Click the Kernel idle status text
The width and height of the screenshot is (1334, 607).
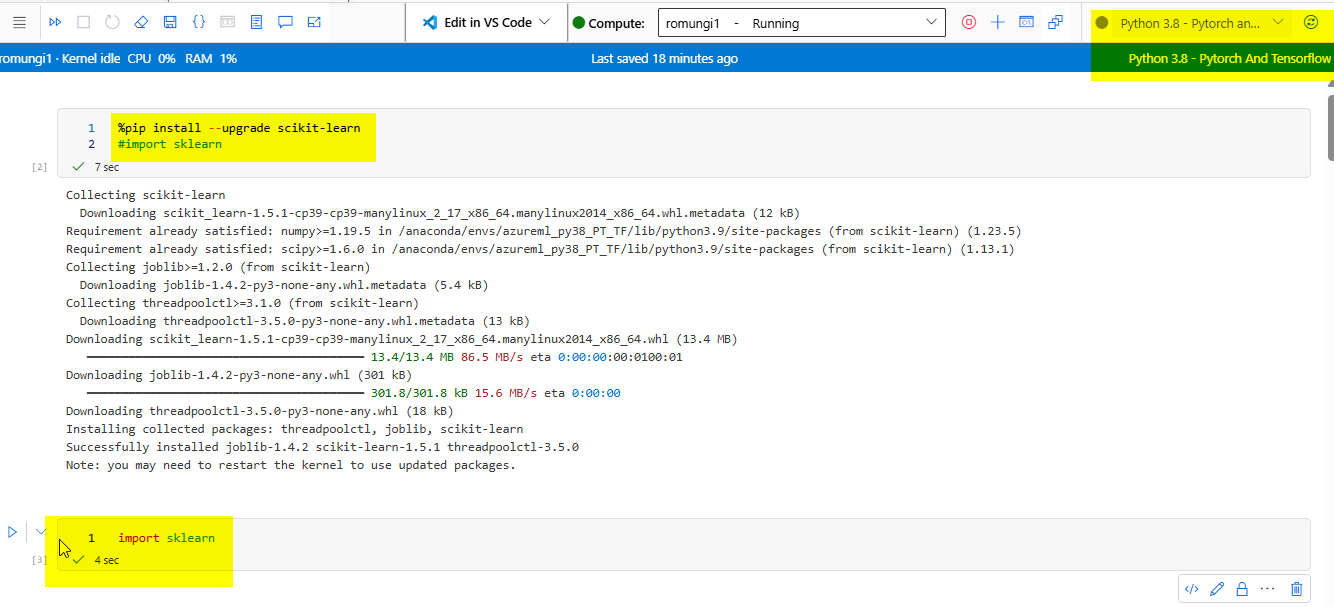point(91,59)
